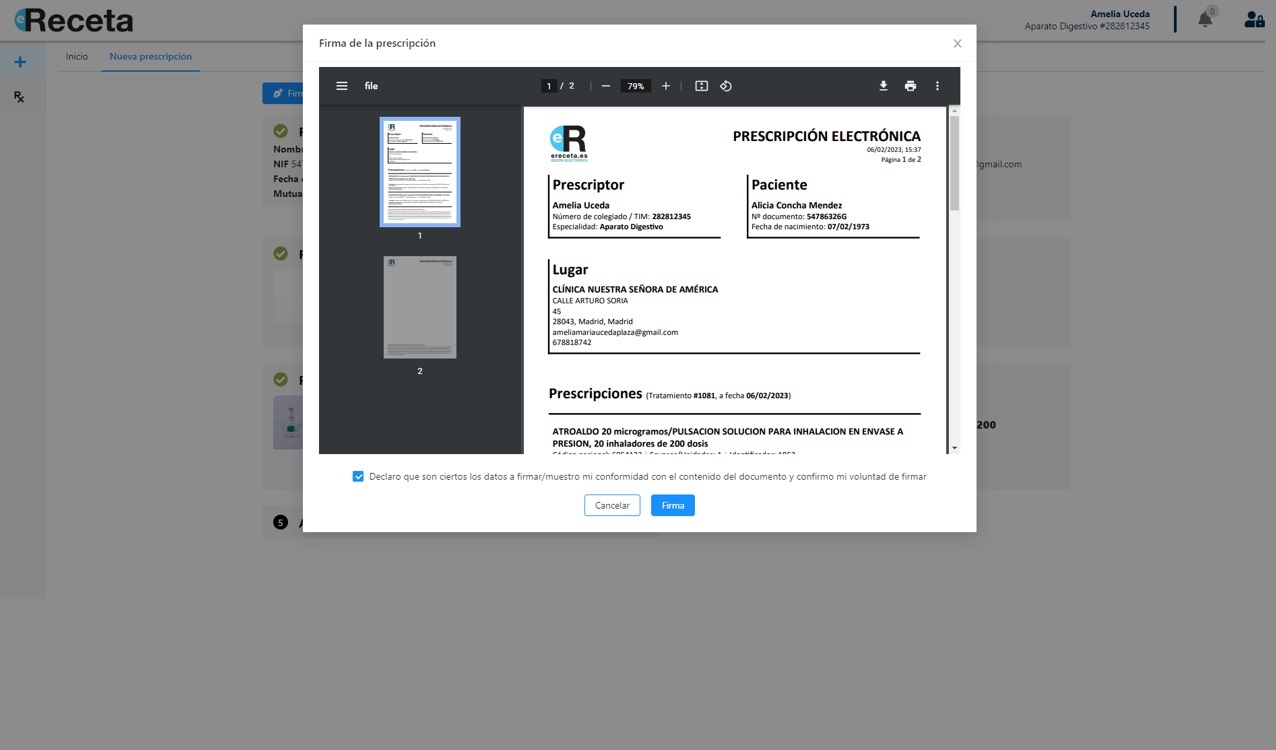The image size is (1276, 750).
Task: Click the step 5 number badge behind the dialog
Action: click(x=280, y=522)
